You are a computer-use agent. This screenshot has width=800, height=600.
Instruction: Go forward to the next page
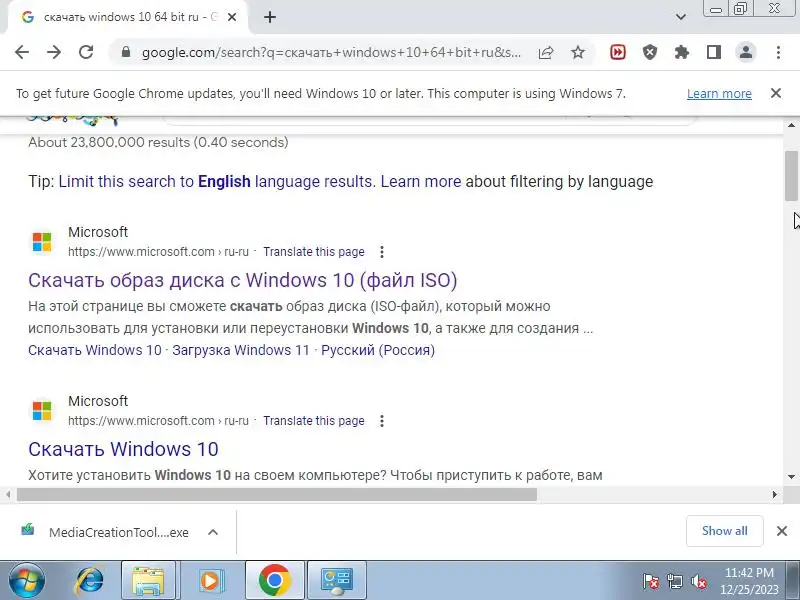pos(54,52)
